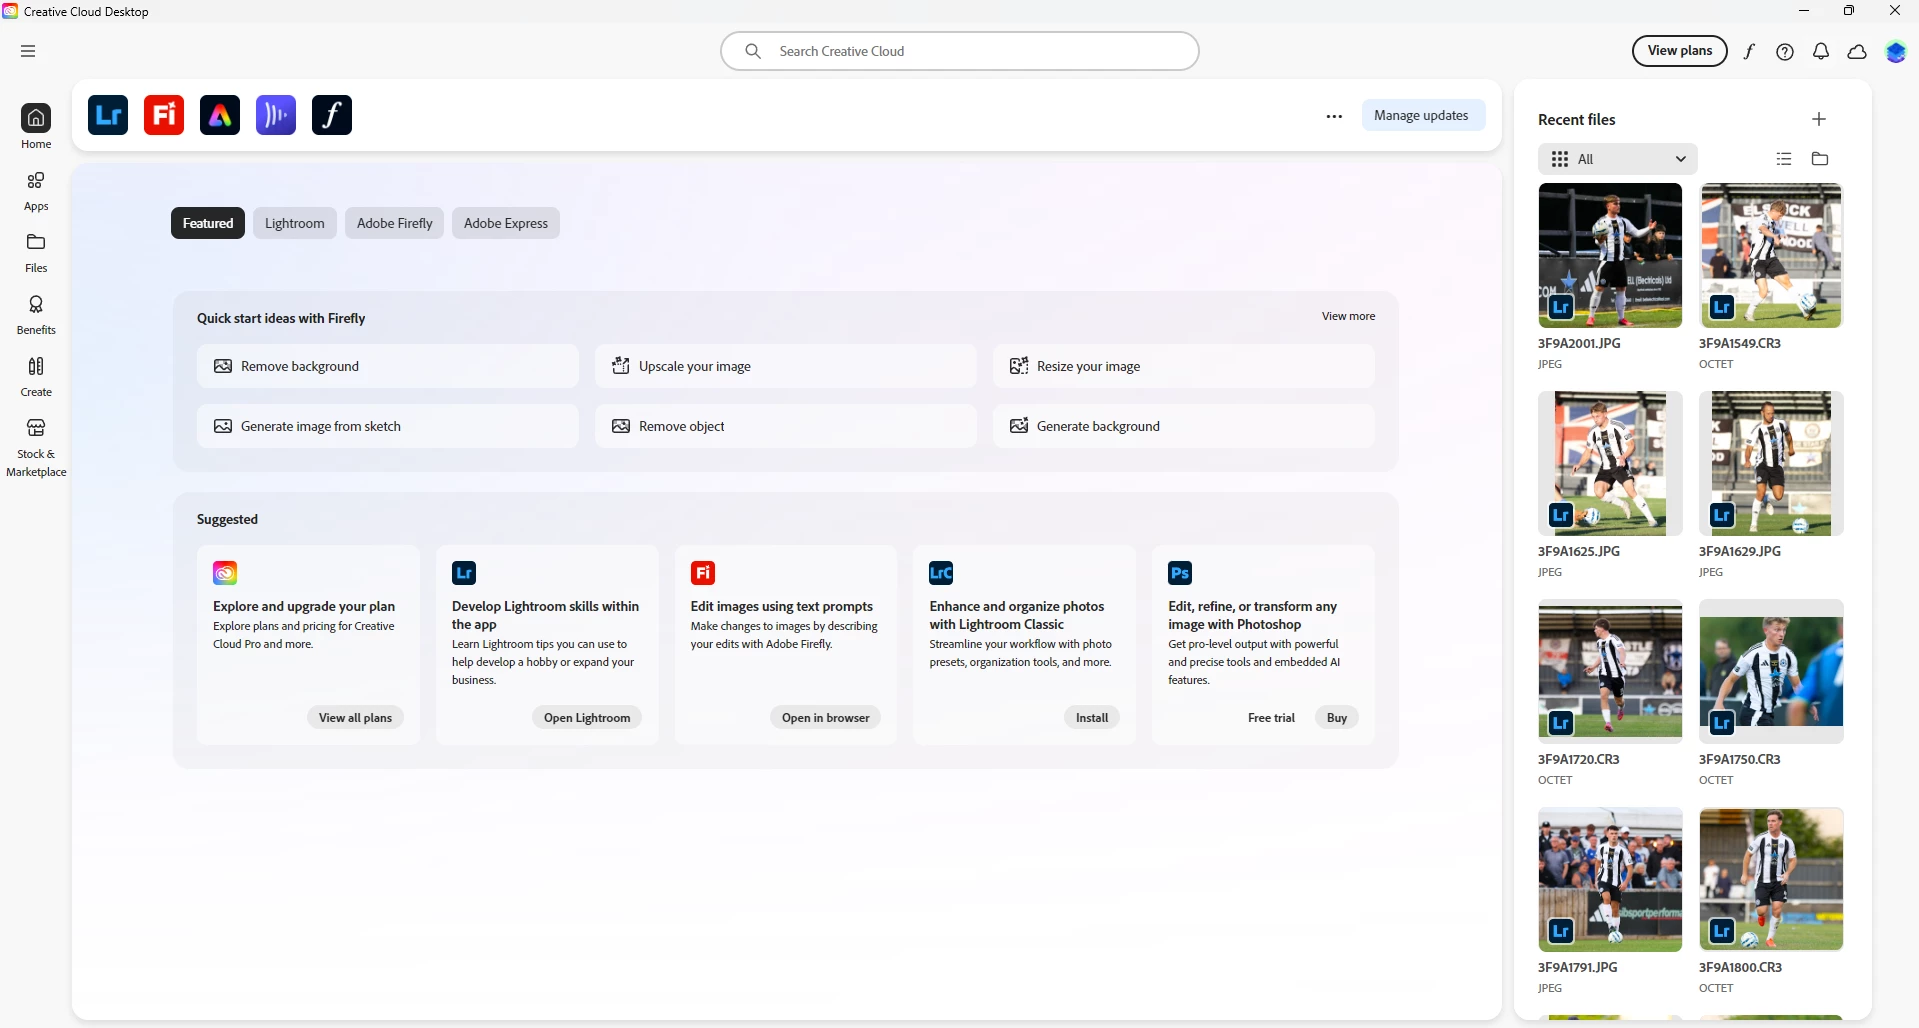Click the 'Recent files' heading
Viewport: 1919px width, 1028px height.
pyautogui.click(x=1577, y=119)
